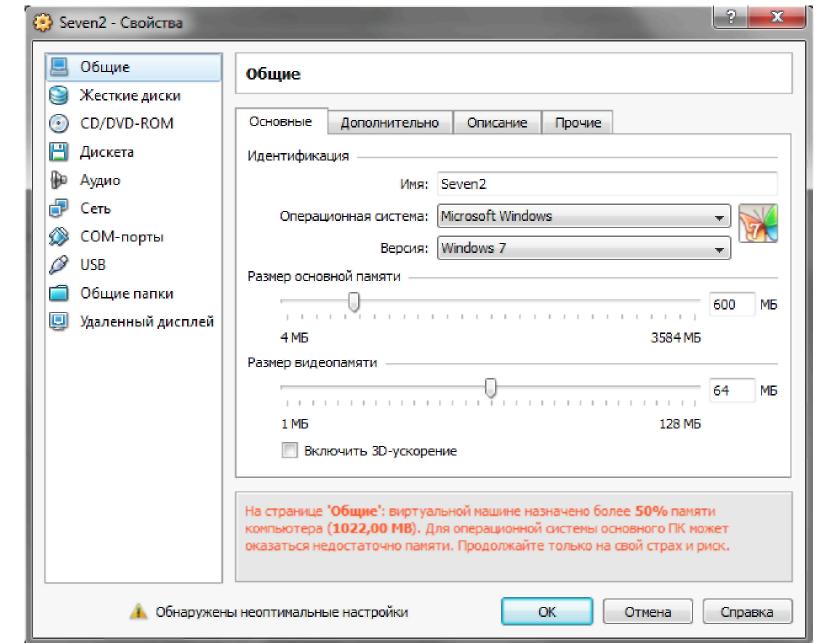This screenshot has width=832, height=643.
Task: Enable the Включить 3D-ускорение checkbox
Action: [x=289, y=450]
